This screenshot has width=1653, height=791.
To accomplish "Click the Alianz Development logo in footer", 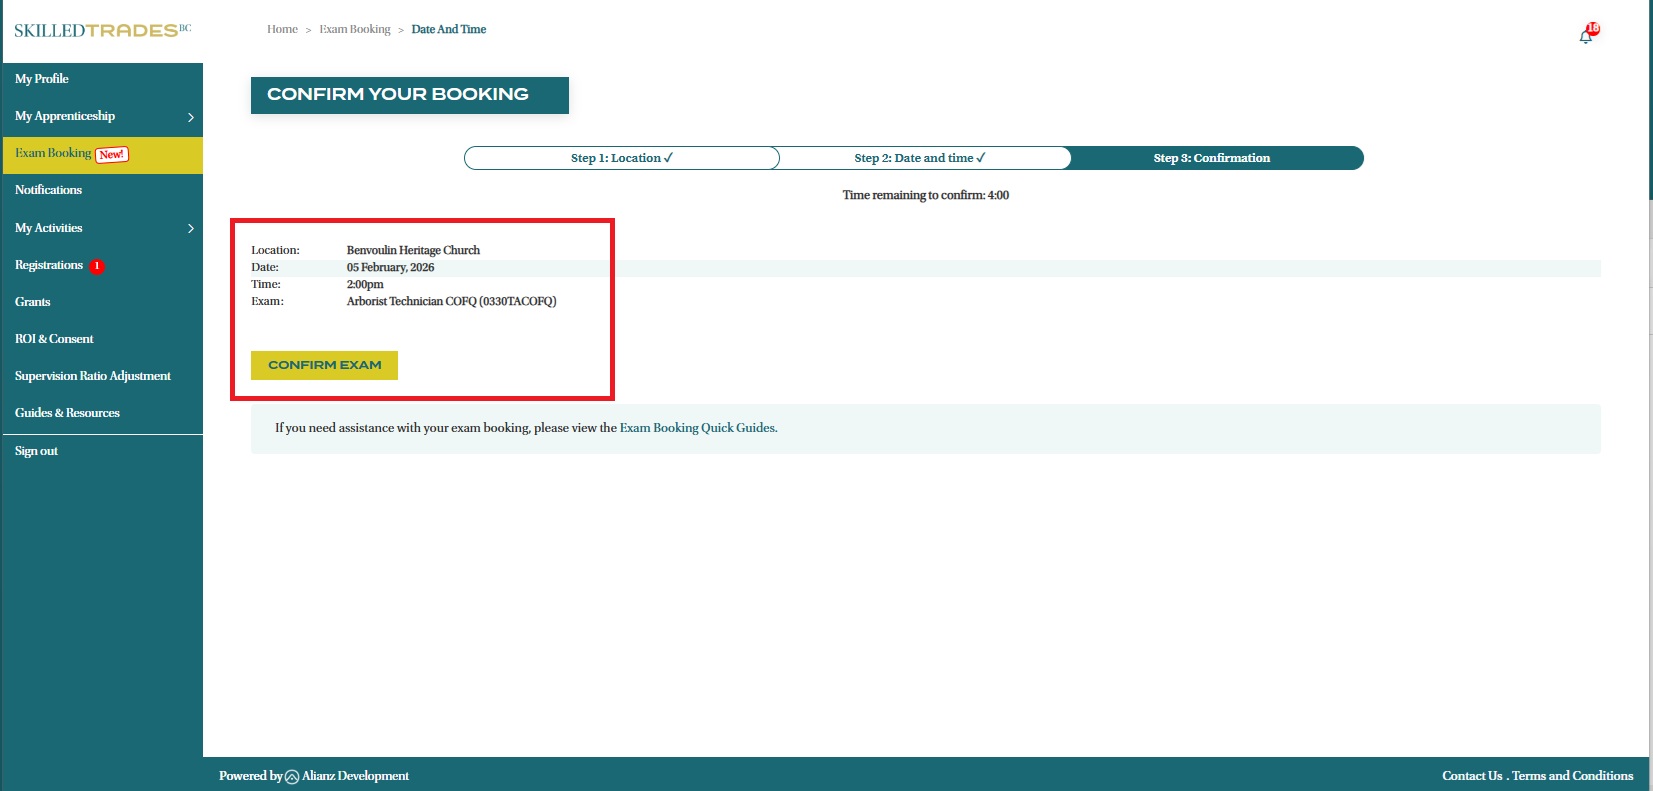I will coord(292,777).
